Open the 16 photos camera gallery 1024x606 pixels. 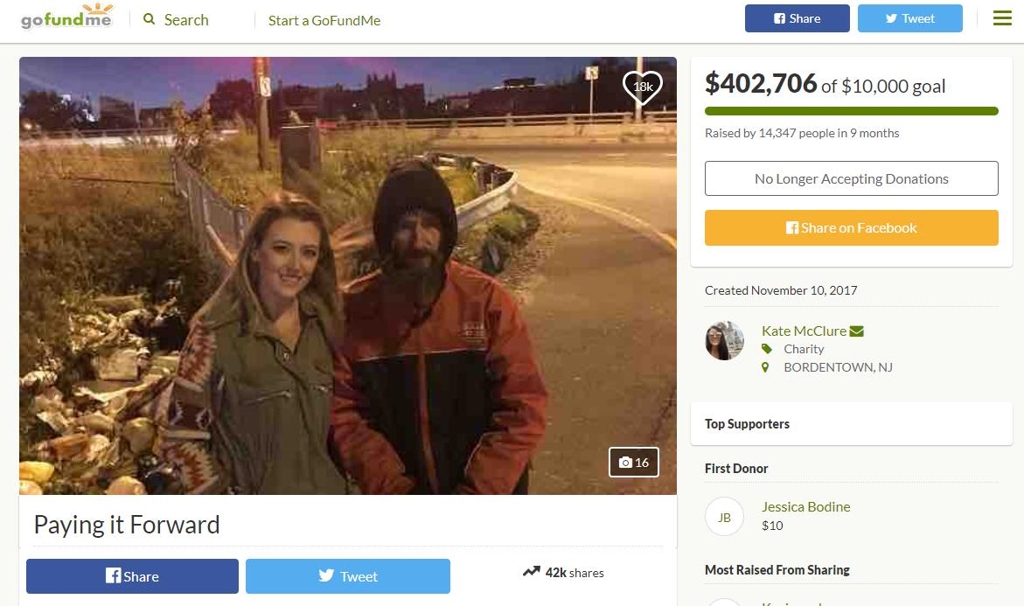click(x=633, y=462)
